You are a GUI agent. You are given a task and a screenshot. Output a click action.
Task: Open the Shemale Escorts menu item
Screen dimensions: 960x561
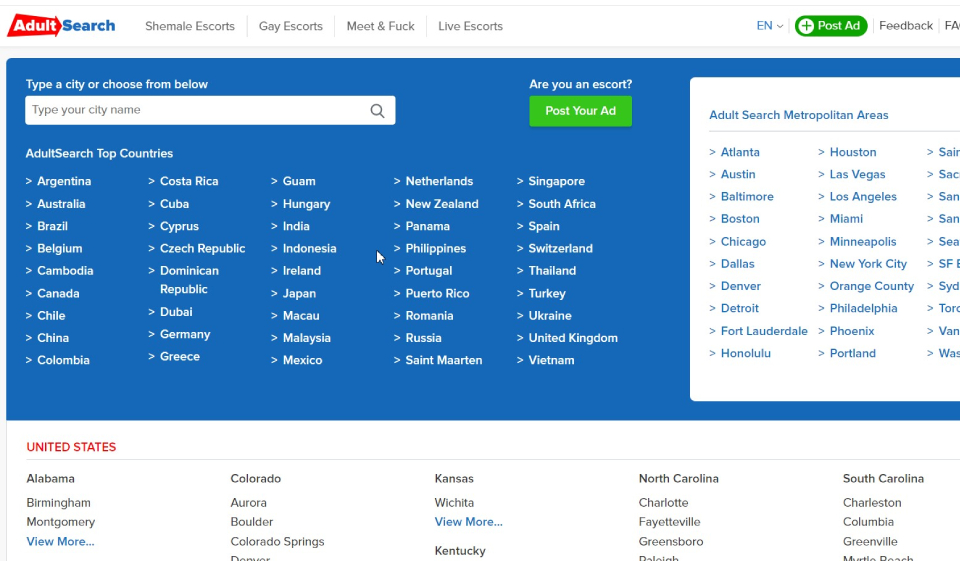point(190,26)
